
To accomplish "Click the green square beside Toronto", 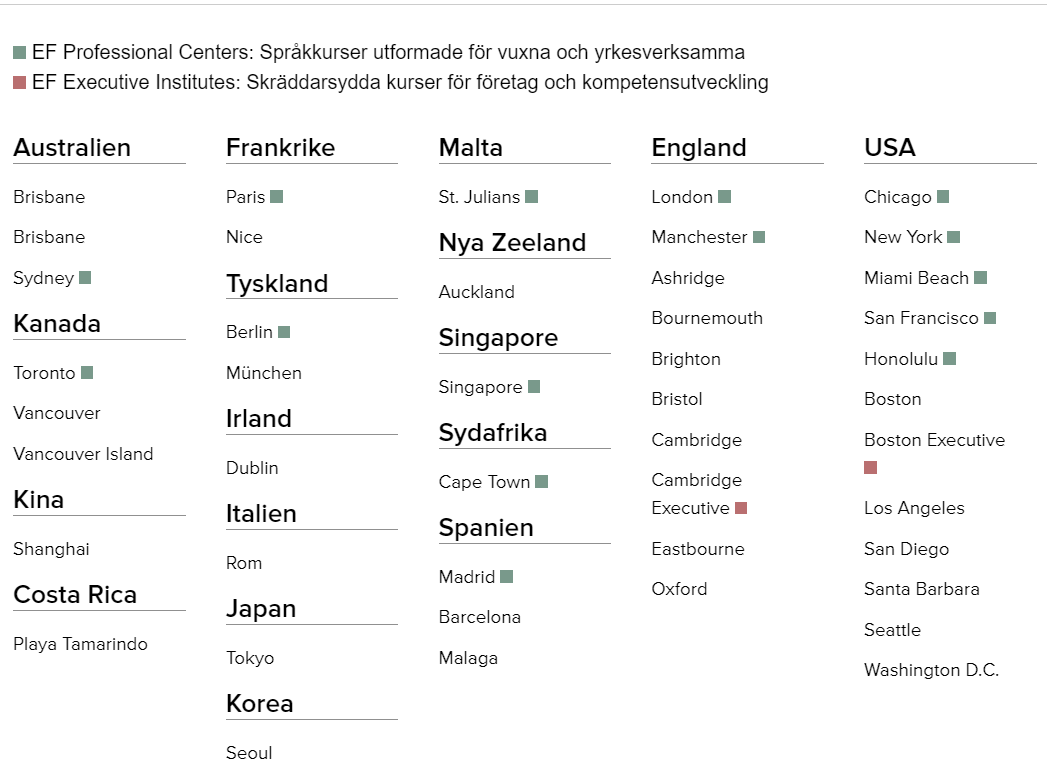I will pos(87,373).
